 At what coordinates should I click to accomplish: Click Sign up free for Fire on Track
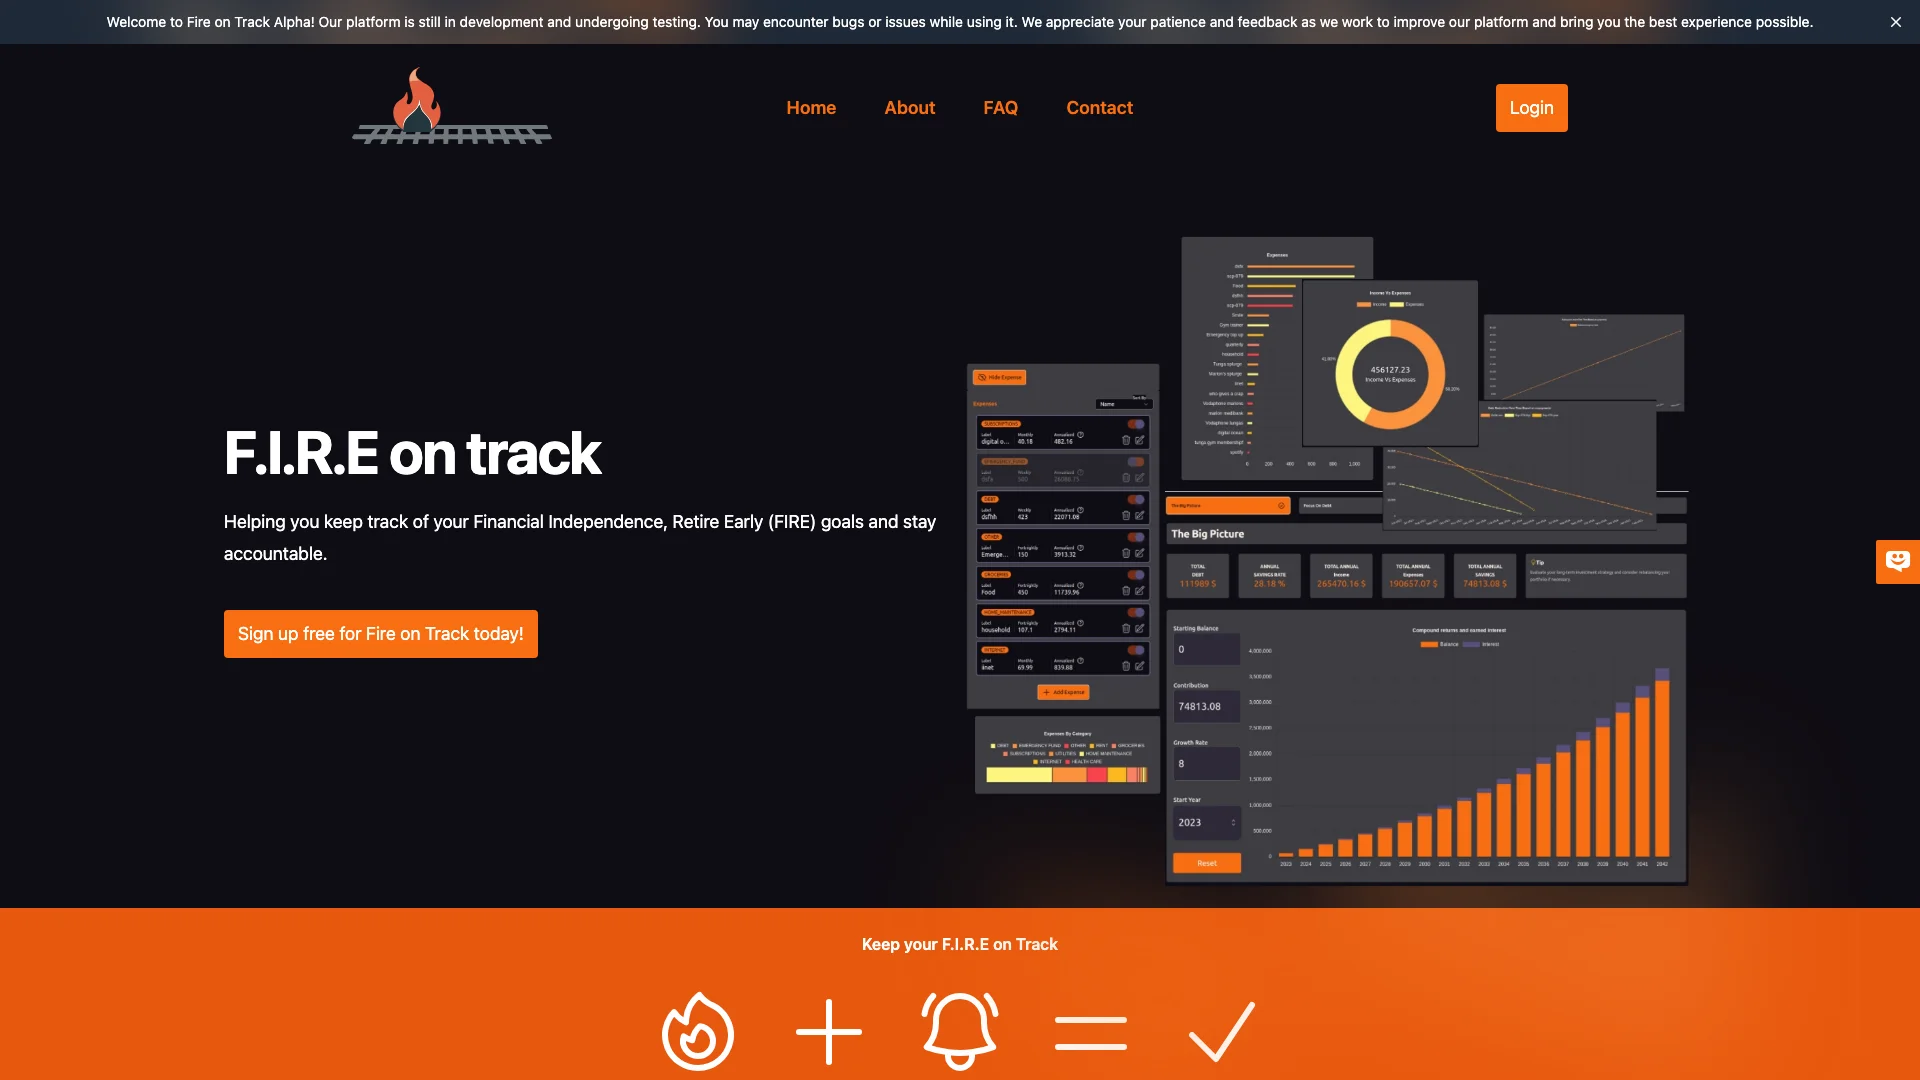click(x=380, y=633)
